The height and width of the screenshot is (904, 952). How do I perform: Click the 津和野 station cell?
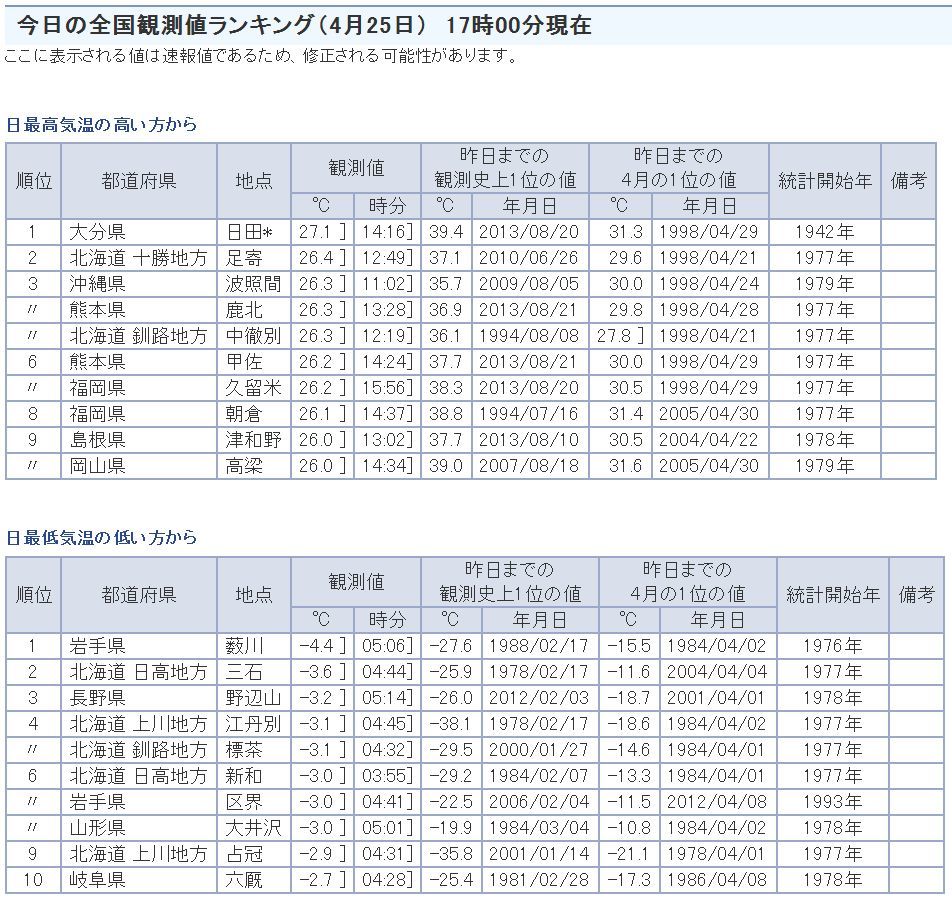pyautogui.click(x=253, y=440)
